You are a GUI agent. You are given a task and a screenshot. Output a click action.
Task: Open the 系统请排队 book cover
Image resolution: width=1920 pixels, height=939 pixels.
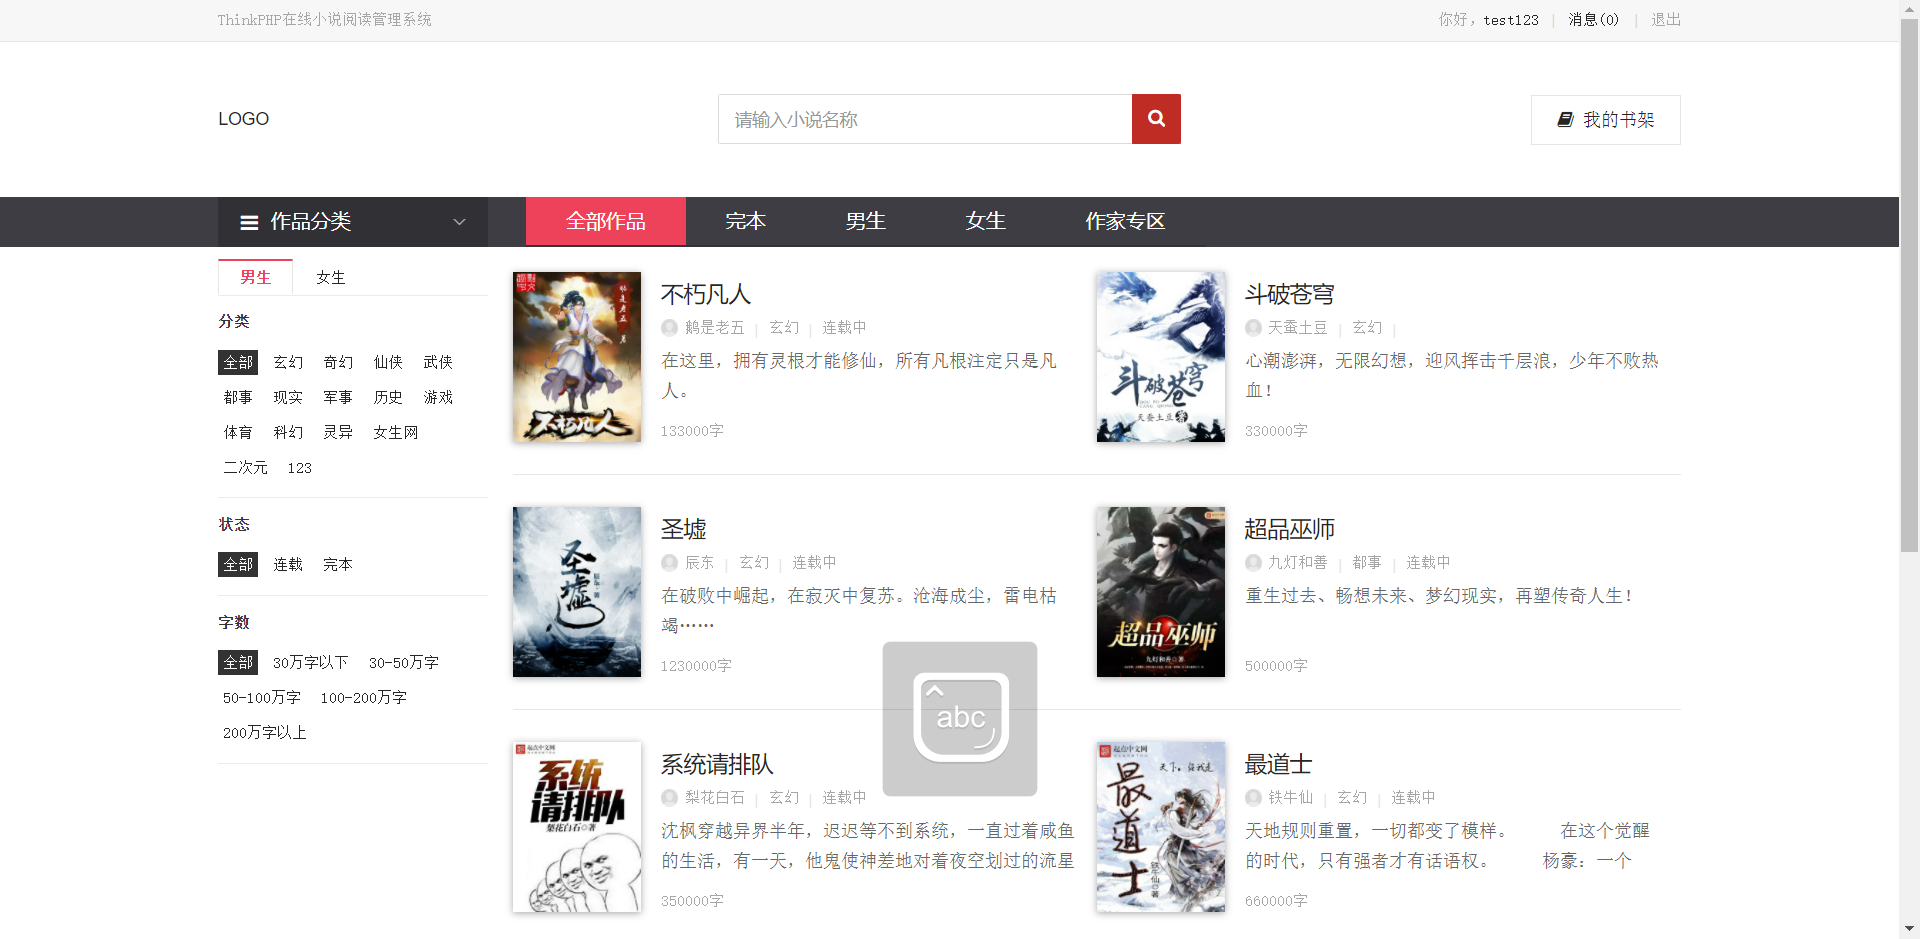577,827
